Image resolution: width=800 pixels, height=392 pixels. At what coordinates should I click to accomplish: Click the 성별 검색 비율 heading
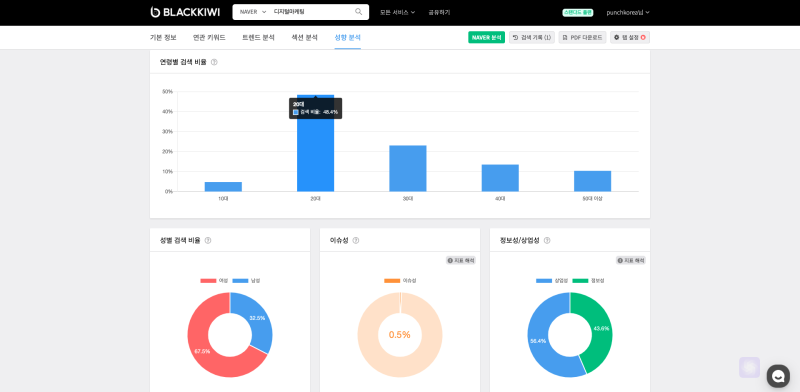tap(180, 240)
